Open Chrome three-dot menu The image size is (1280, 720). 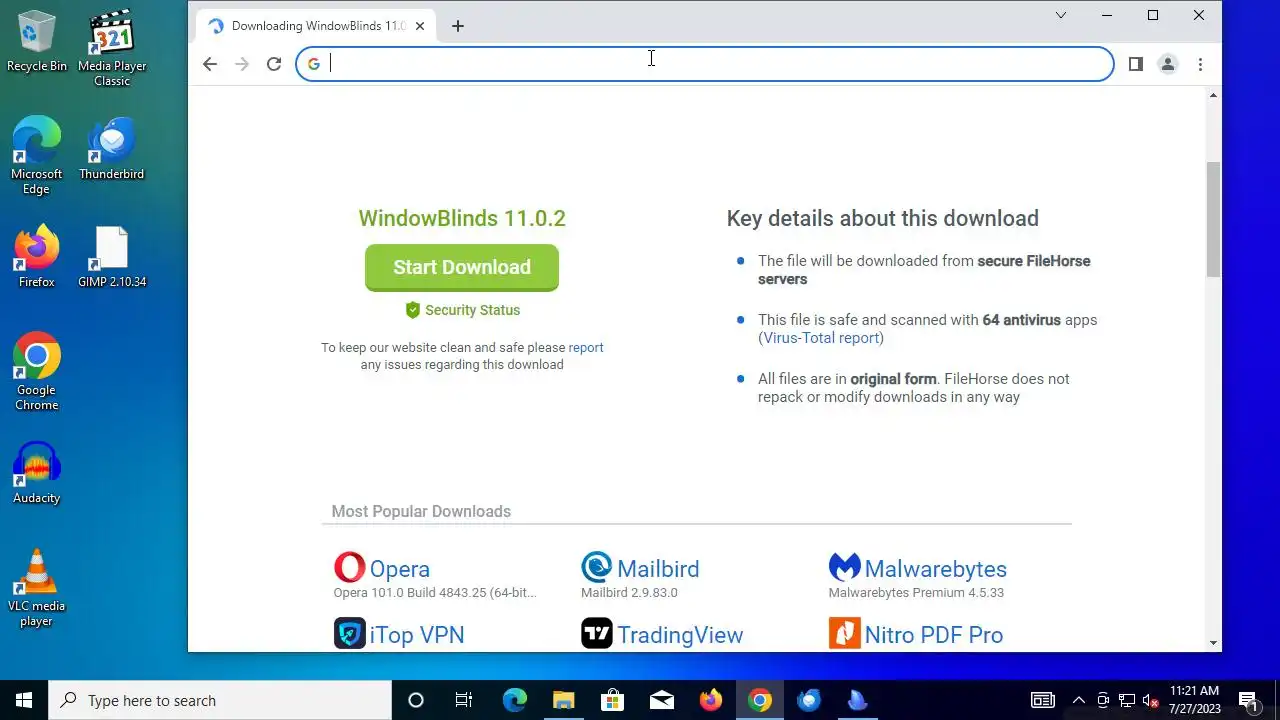coord(1200,64)
